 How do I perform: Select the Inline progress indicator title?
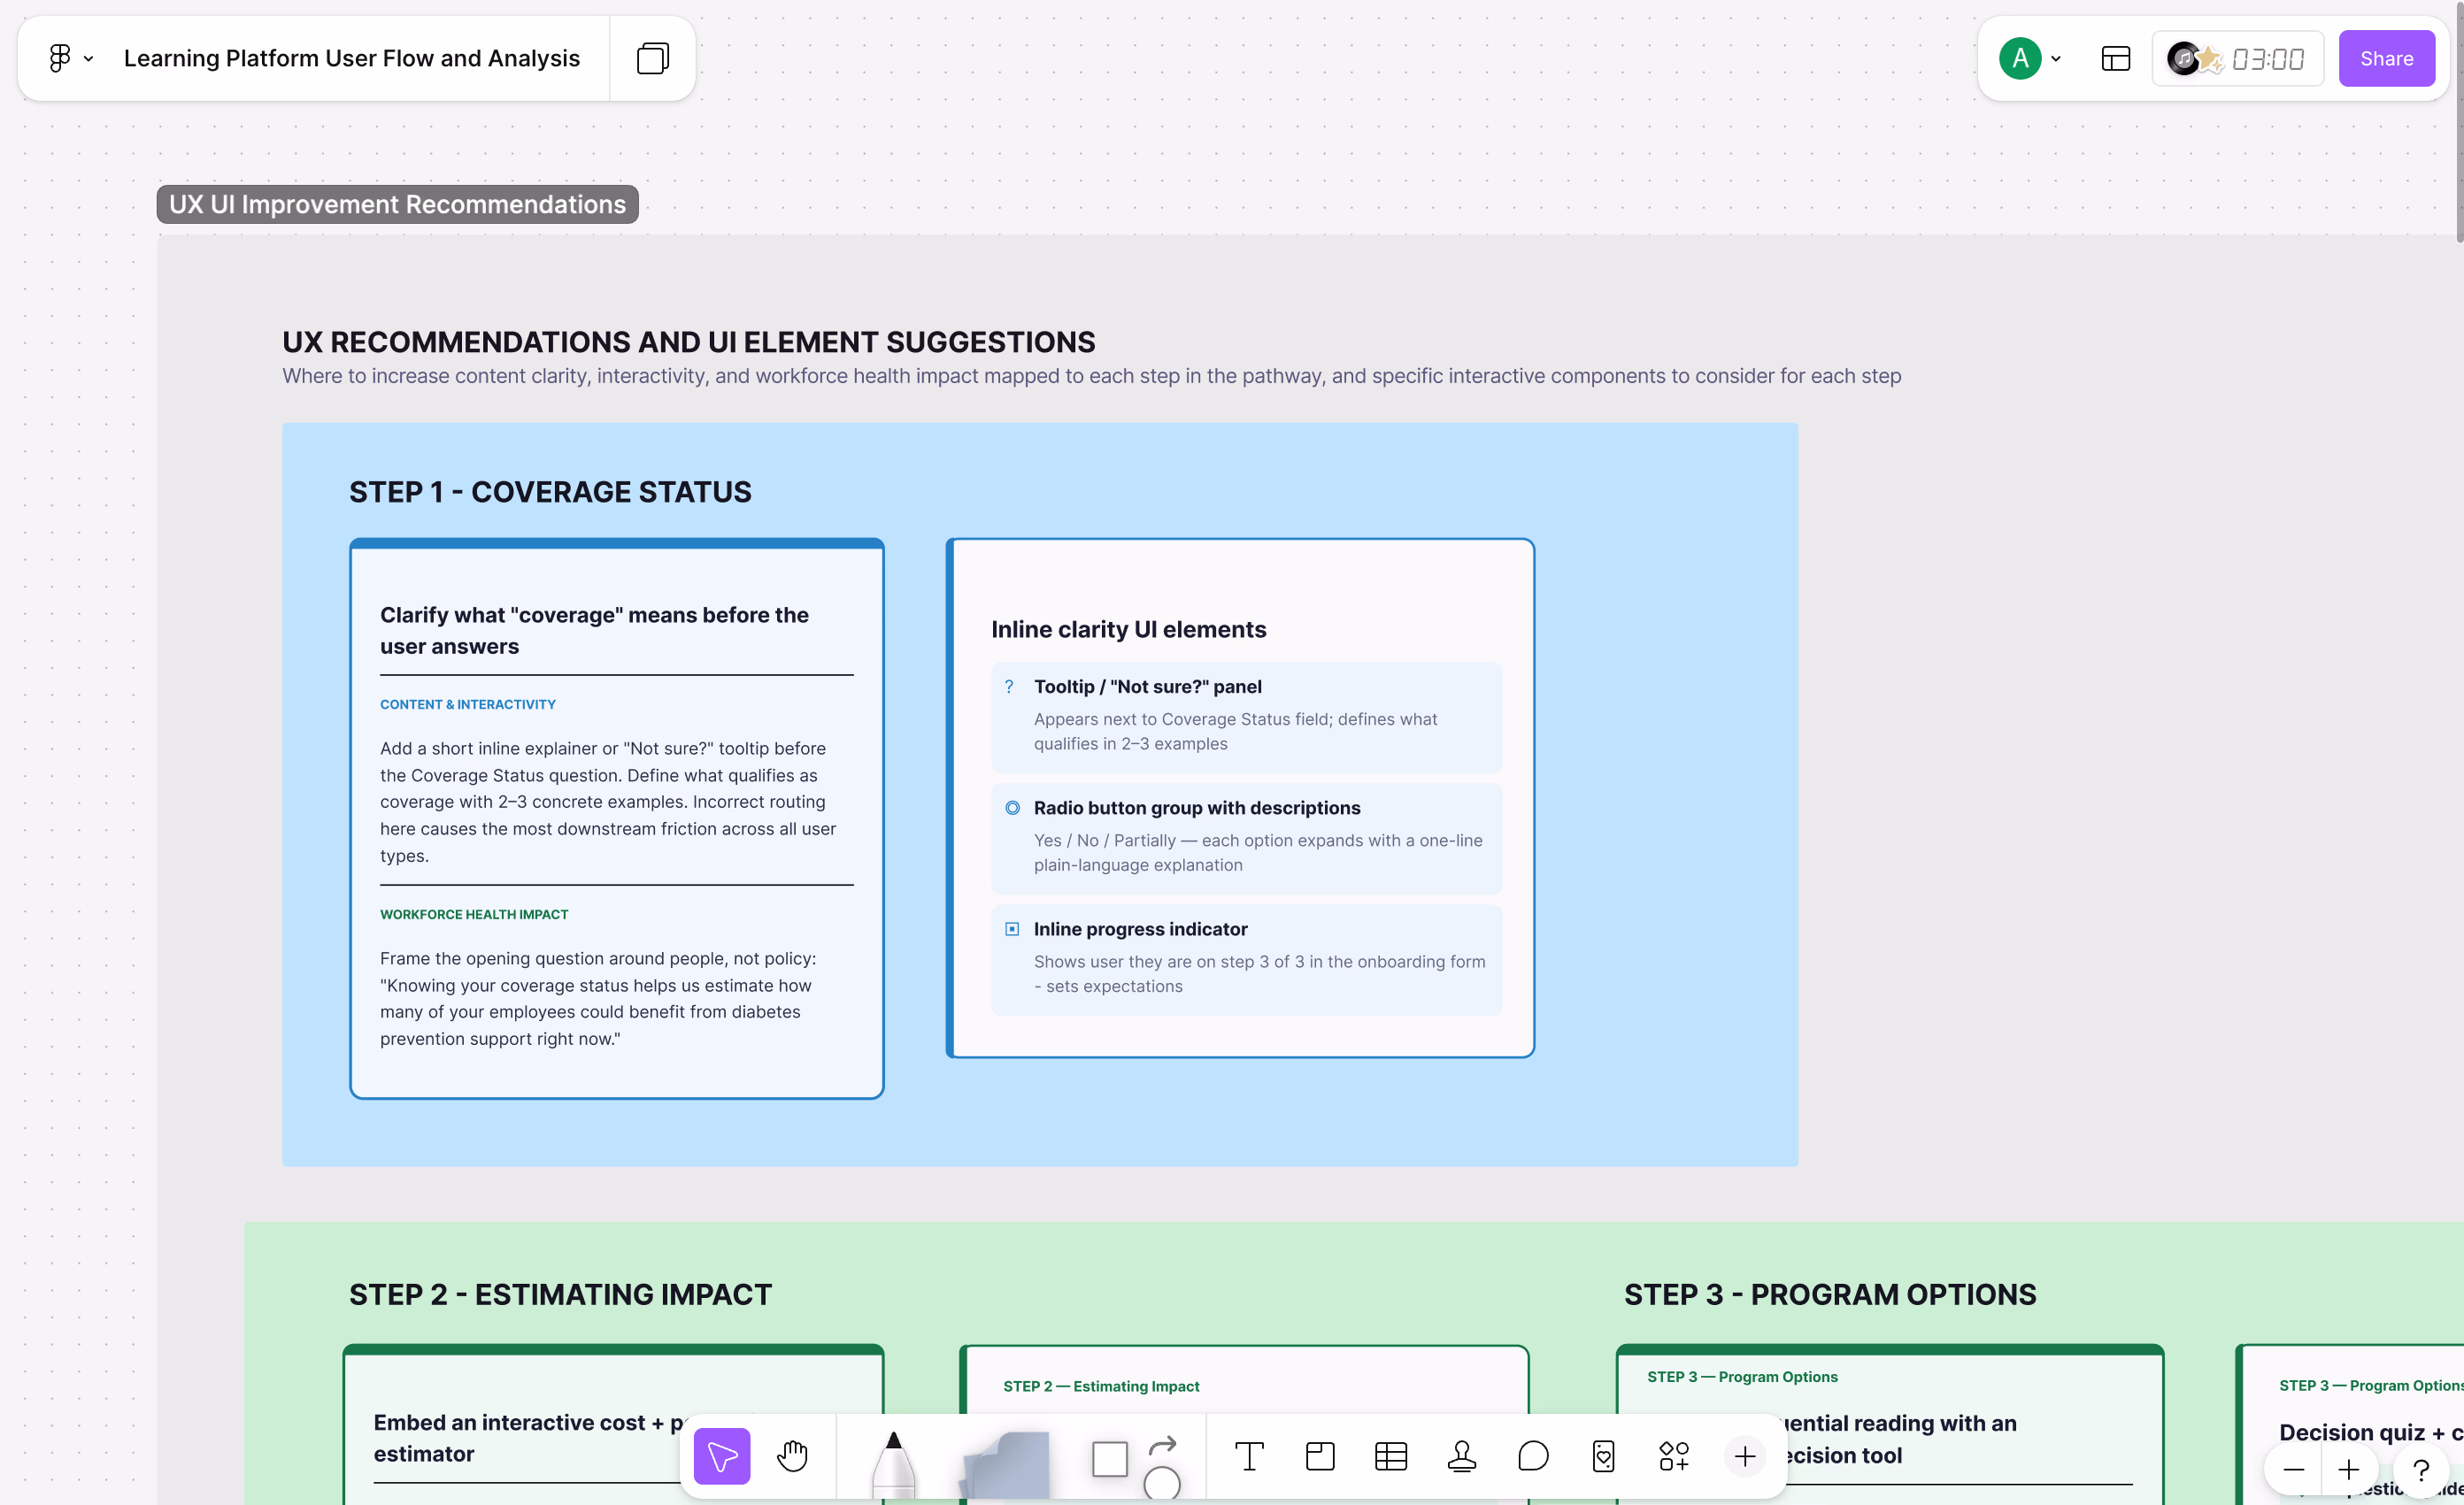click(1140, 929)
